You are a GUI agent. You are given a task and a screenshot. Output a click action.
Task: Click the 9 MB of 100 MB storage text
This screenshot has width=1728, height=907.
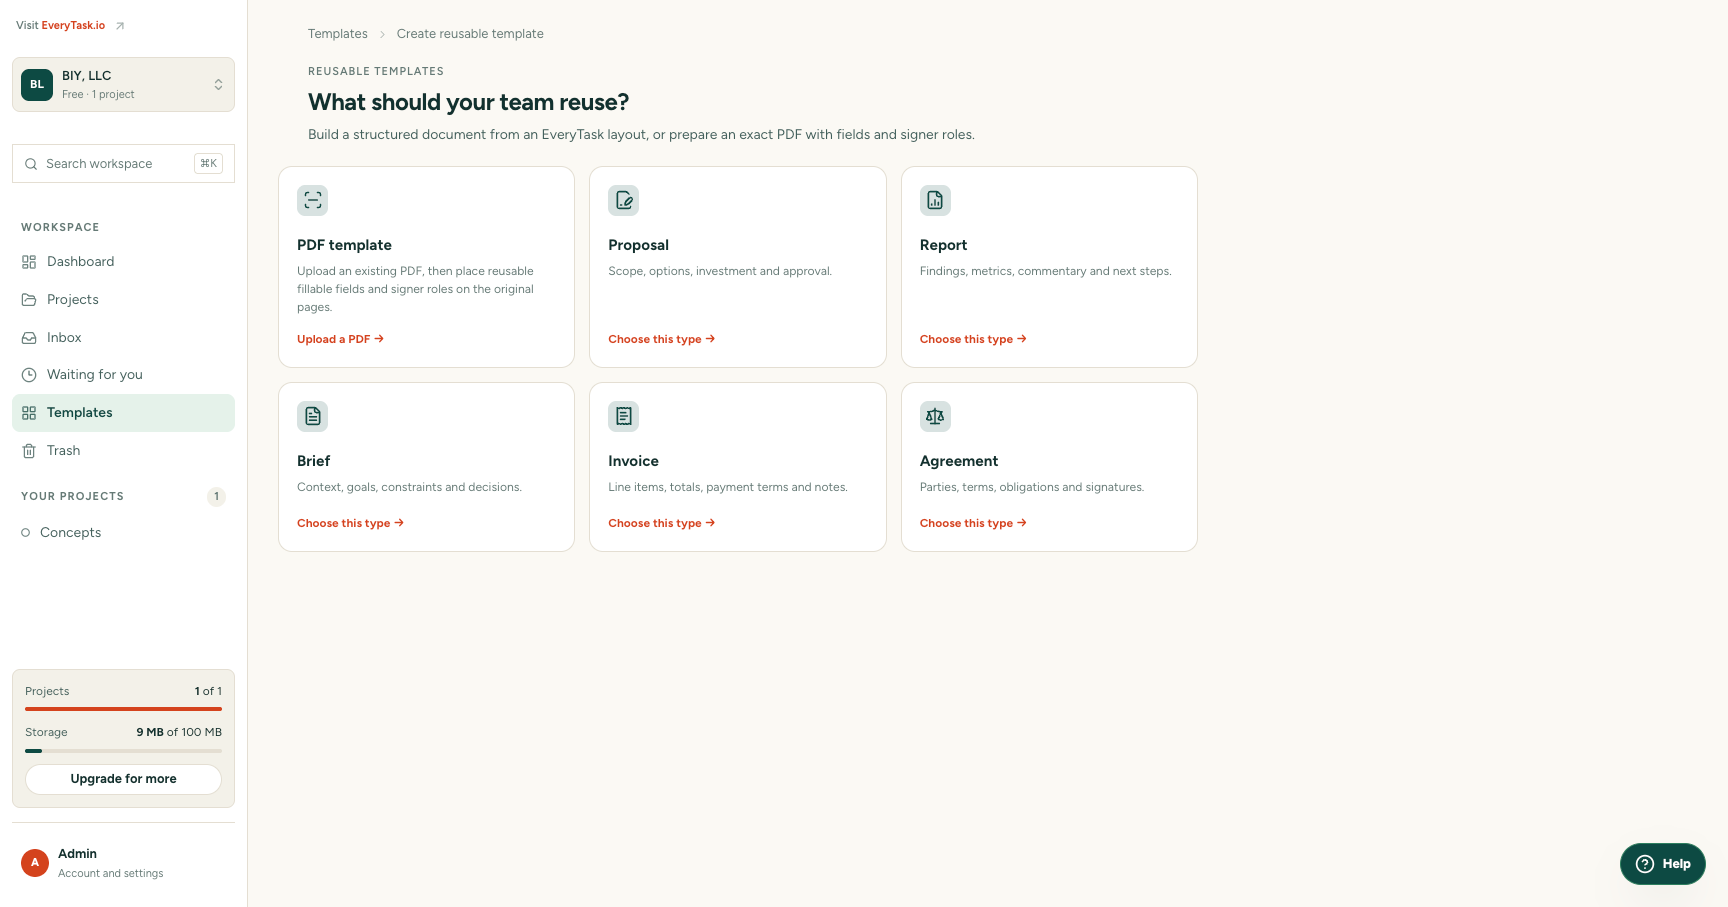(179, 732)
